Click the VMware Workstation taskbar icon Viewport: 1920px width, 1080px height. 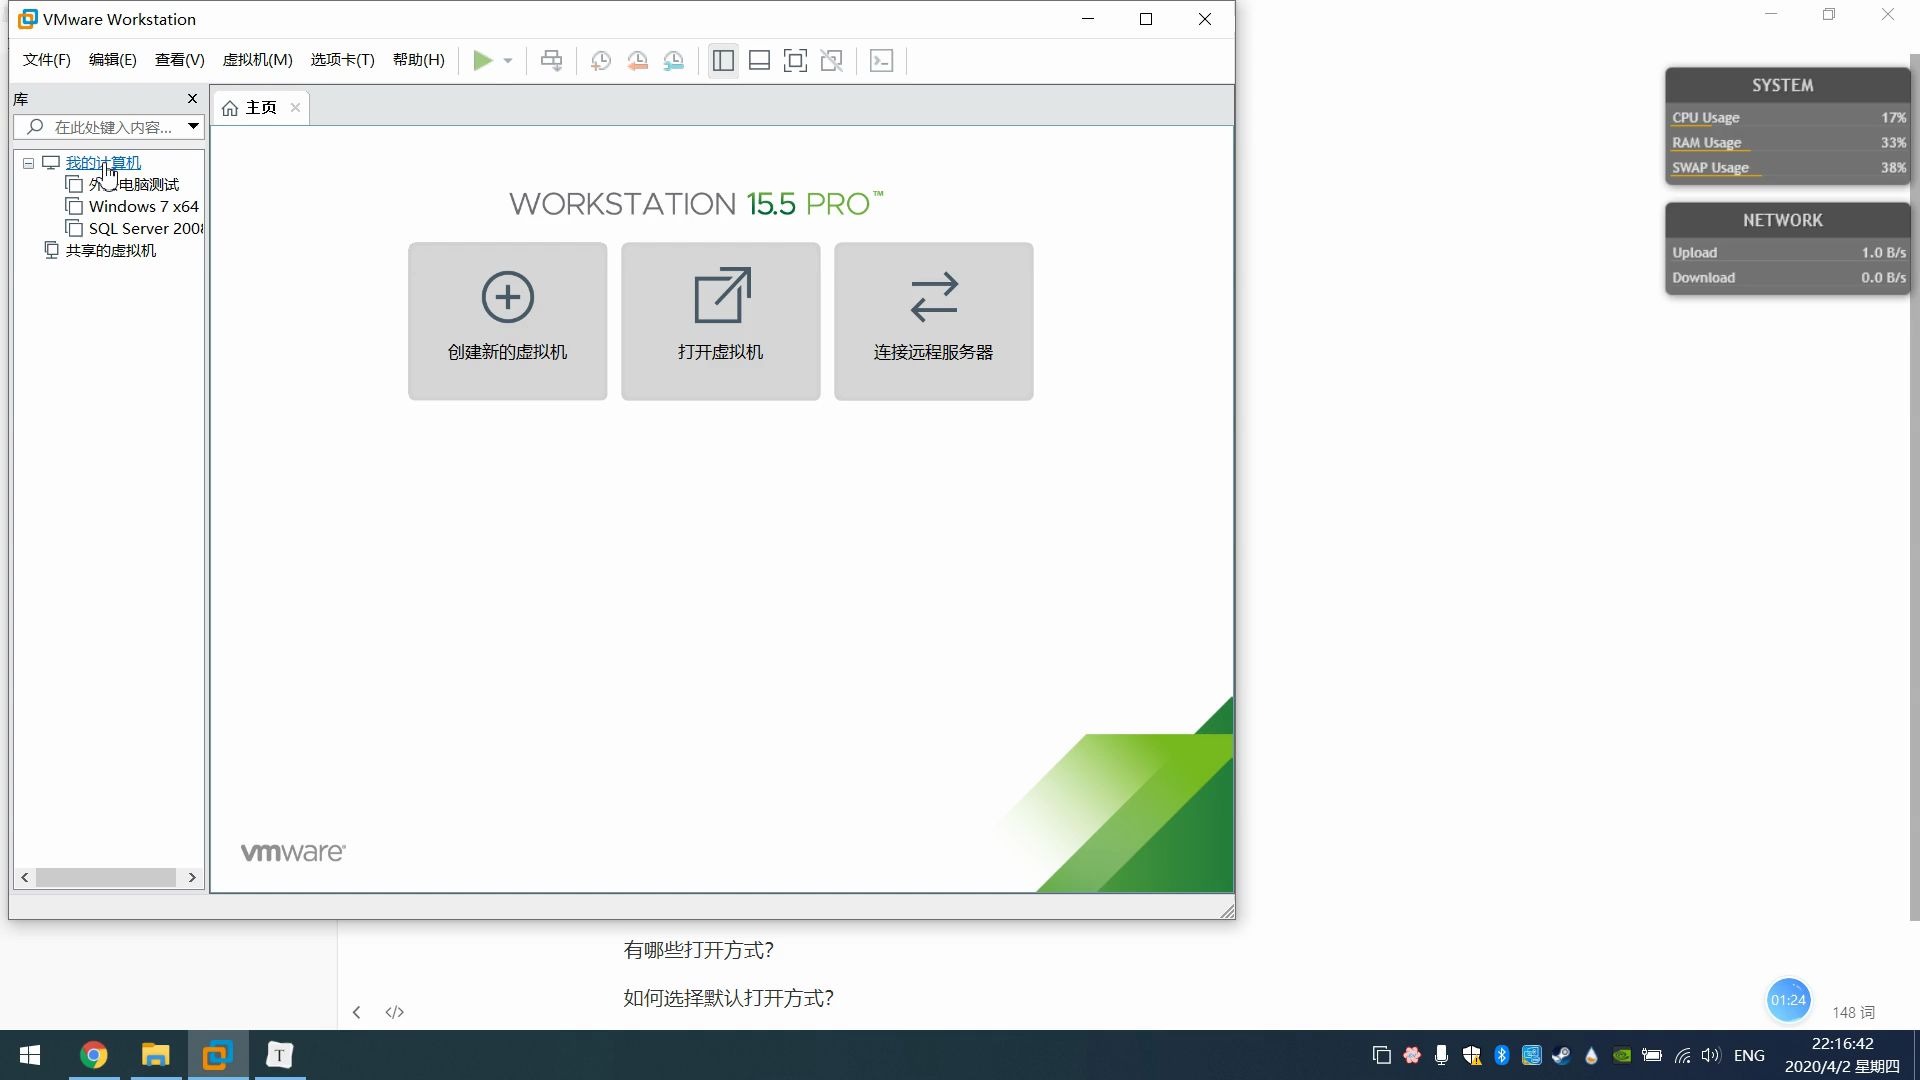click(x=217, y=1055)
